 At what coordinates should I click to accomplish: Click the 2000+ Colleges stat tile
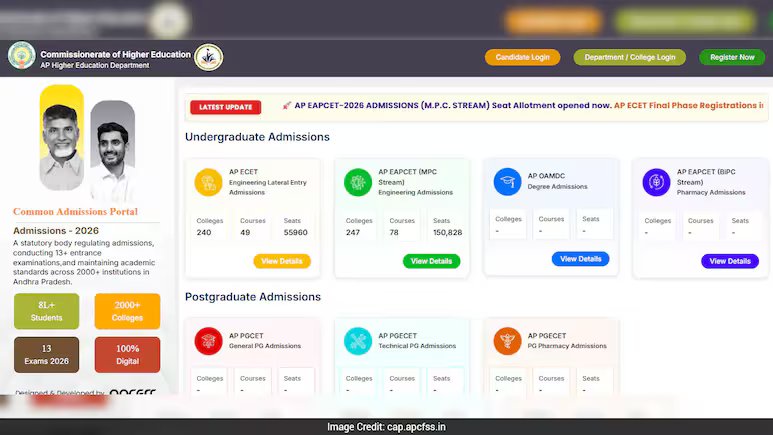(x=127, y=311)
